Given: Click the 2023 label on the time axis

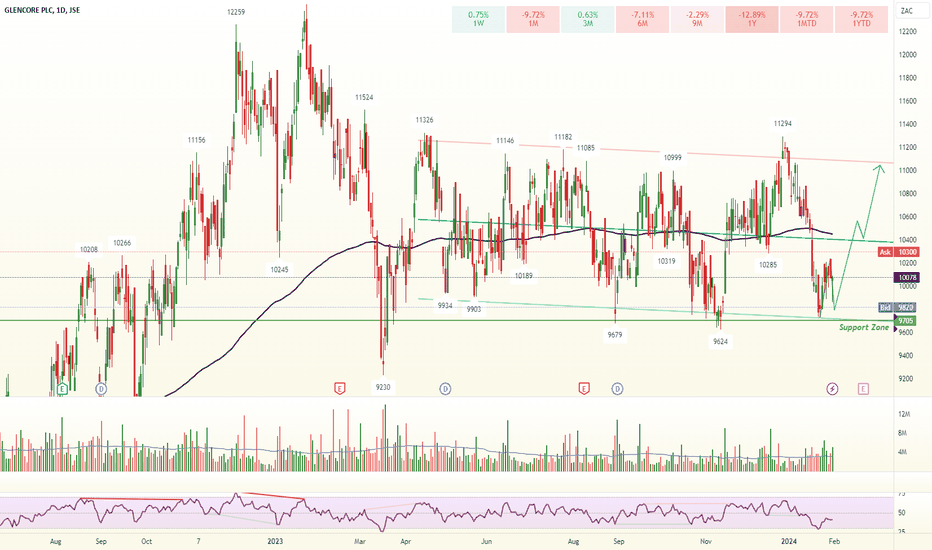Looking at the screenshot, I should pyautogui.click(x=275, y=541).
